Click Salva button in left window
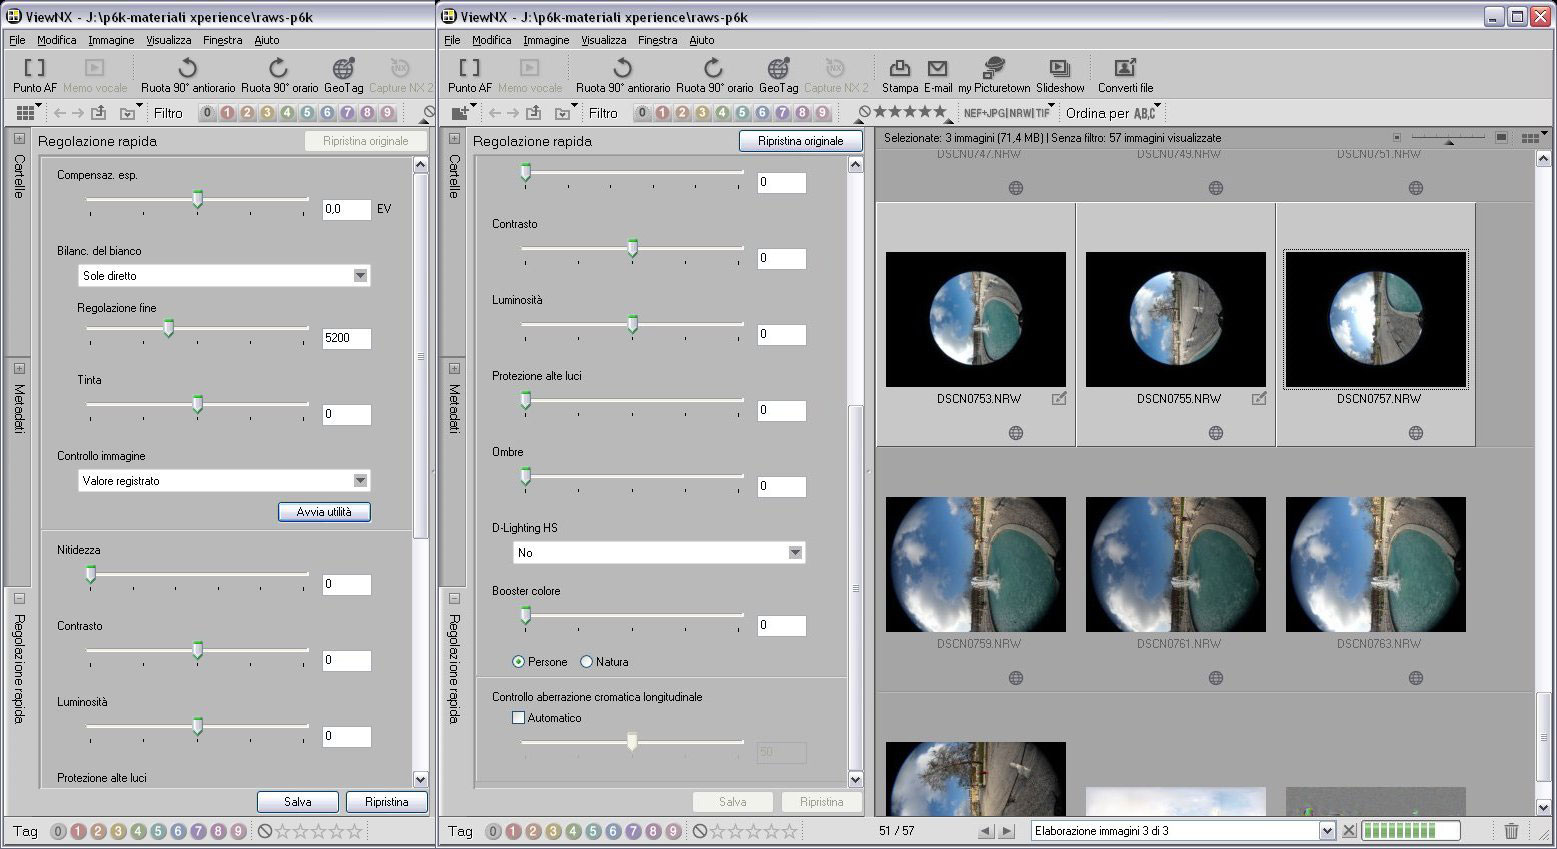 297,802
